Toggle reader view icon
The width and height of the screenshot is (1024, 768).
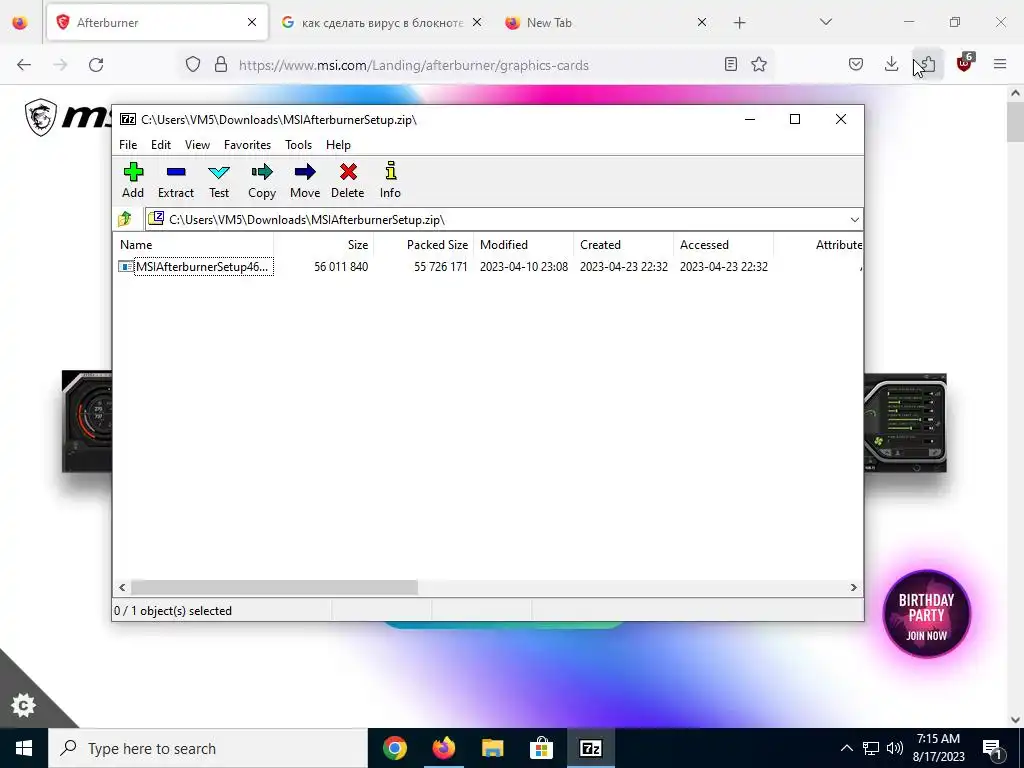731,64
